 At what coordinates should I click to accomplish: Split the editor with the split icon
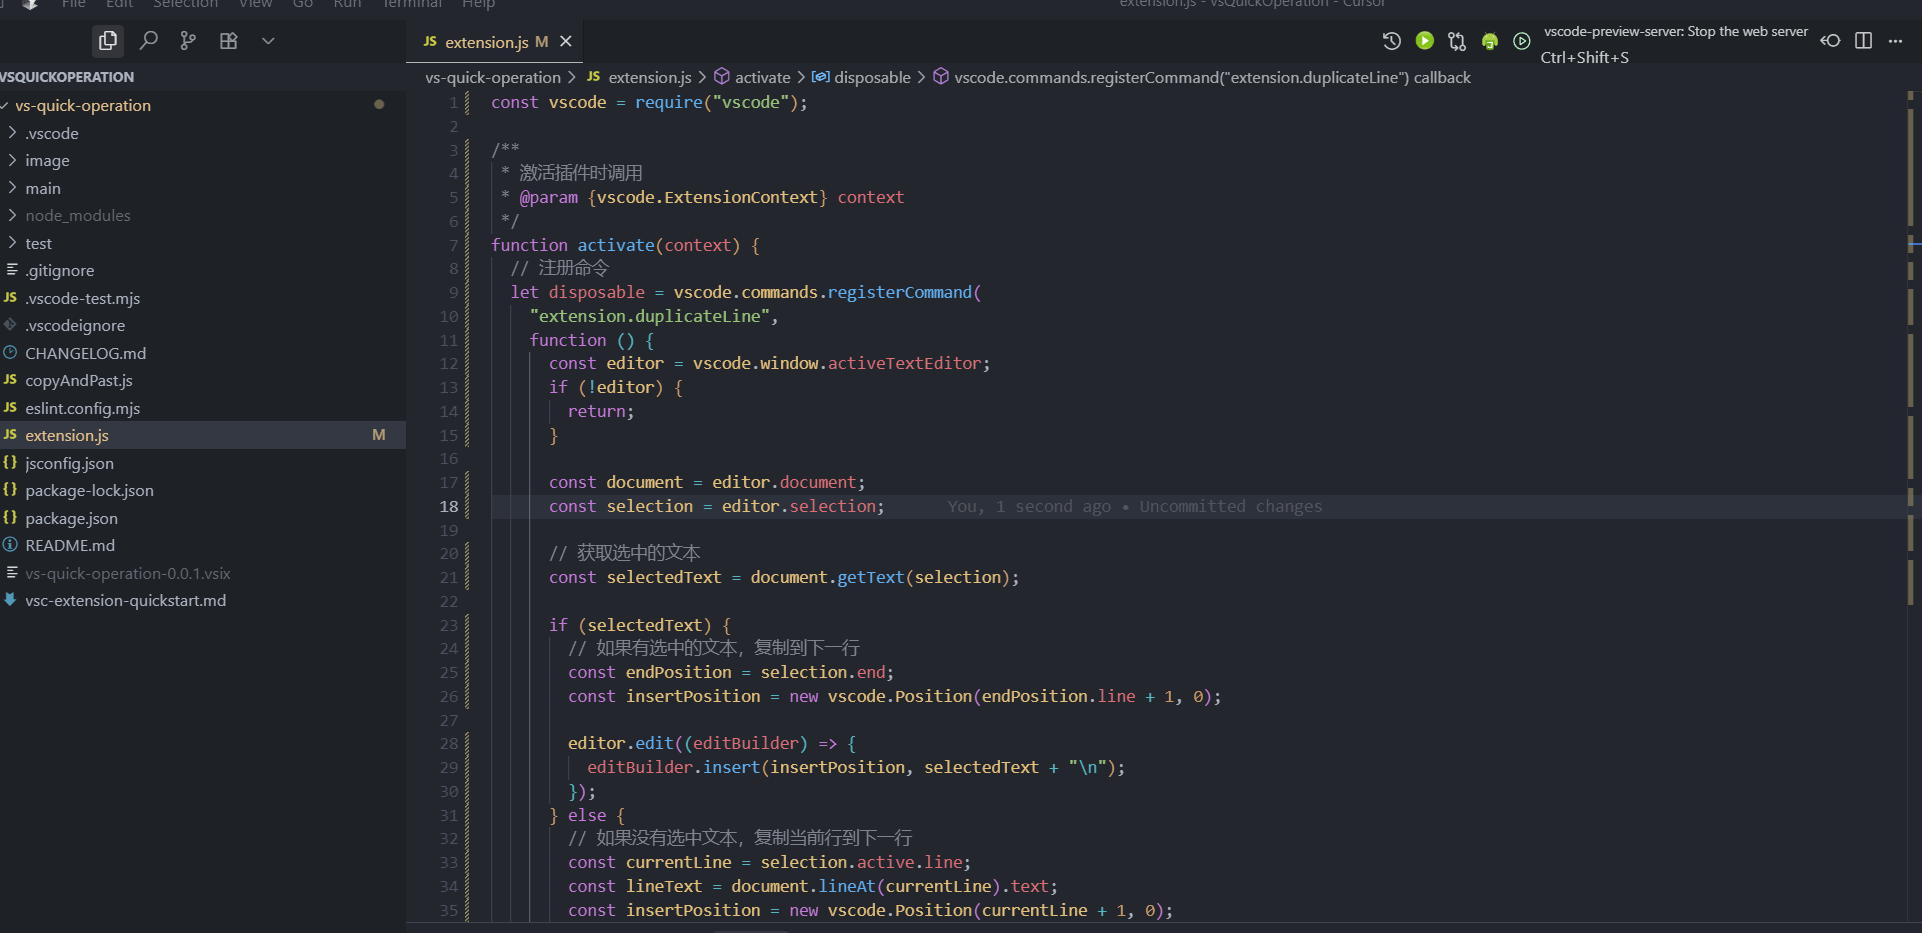click(1863, 41)
